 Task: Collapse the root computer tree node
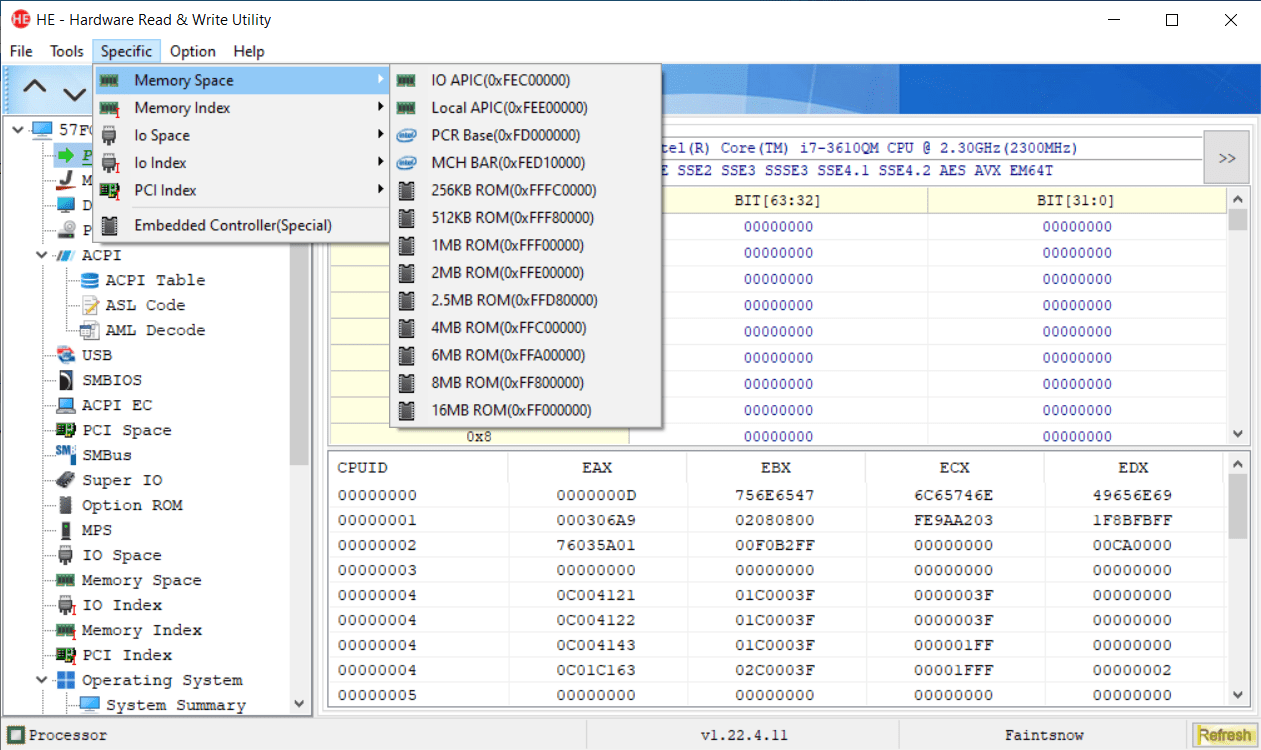point(17,129)
